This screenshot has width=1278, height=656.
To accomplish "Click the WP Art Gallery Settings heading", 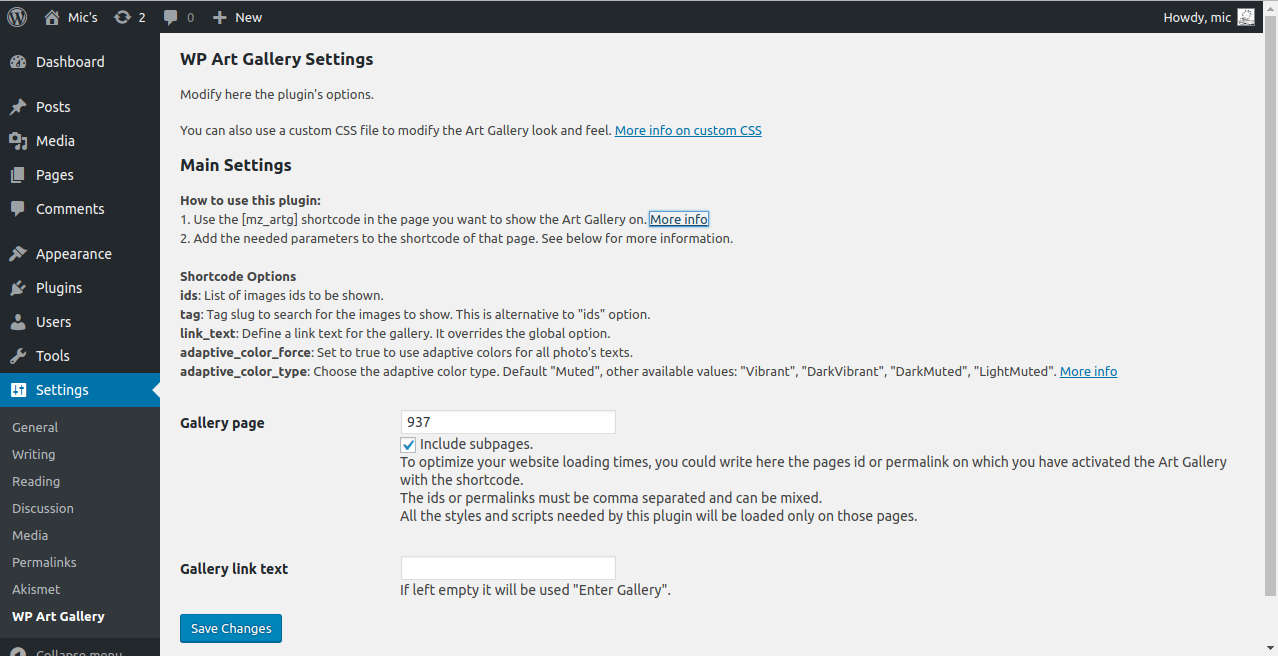I will click(x=277, y=59).
